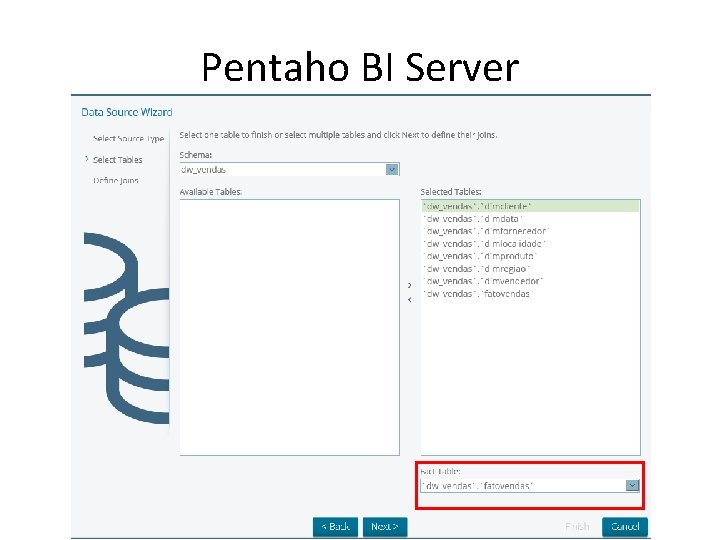Click the move-right arrow between table lists
720x540 pixels.
[x=410, y=286]
